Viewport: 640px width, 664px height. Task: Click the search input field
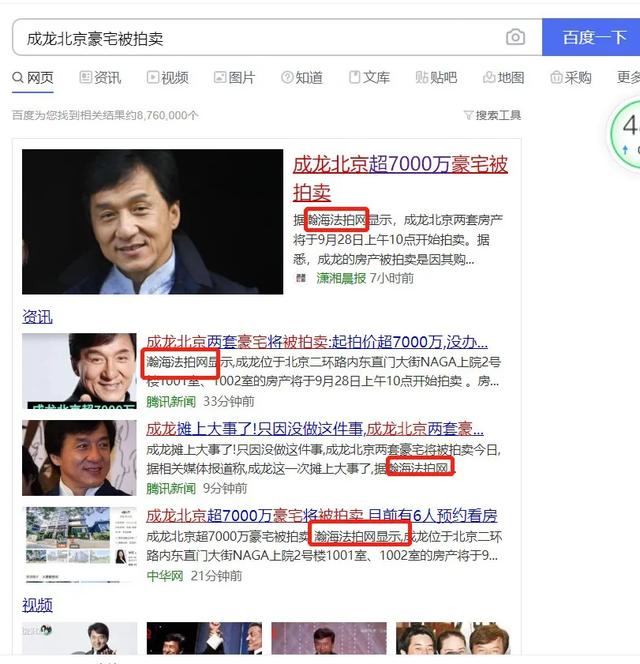[260, 38]
